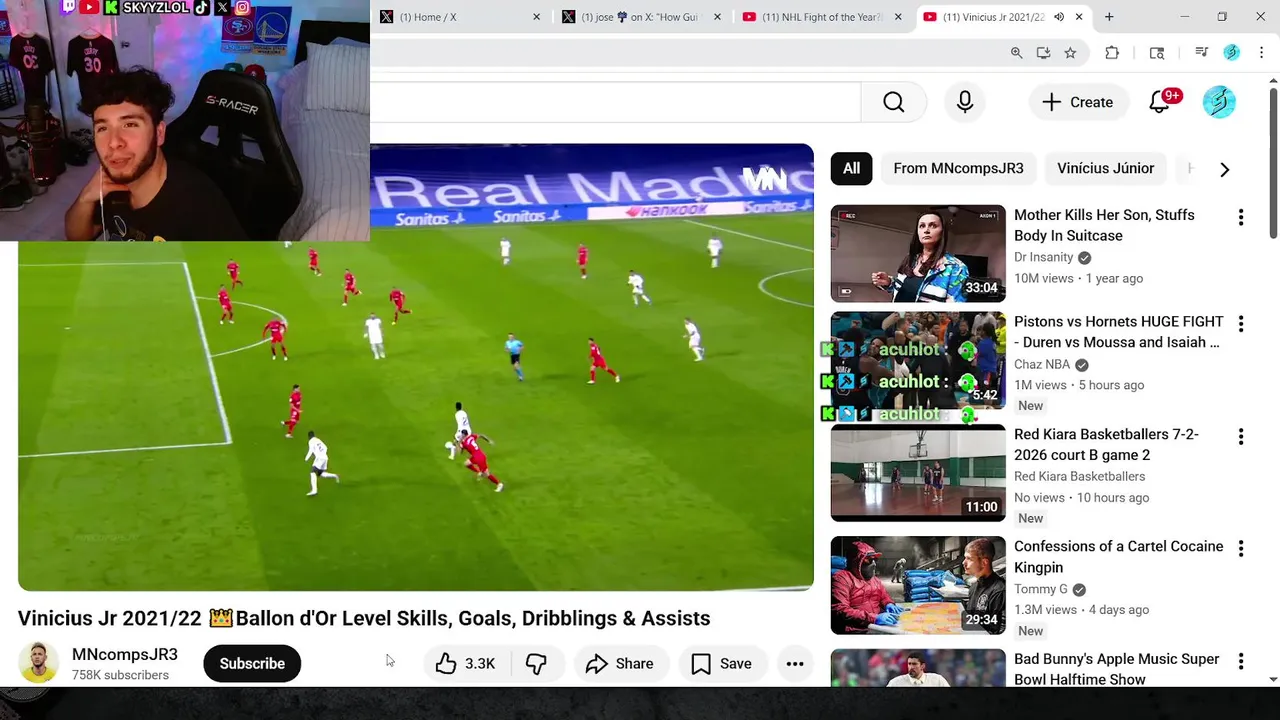Open options for Red Kiara Basketballers video
The image size is (1280, 720).
point(1241,437)
